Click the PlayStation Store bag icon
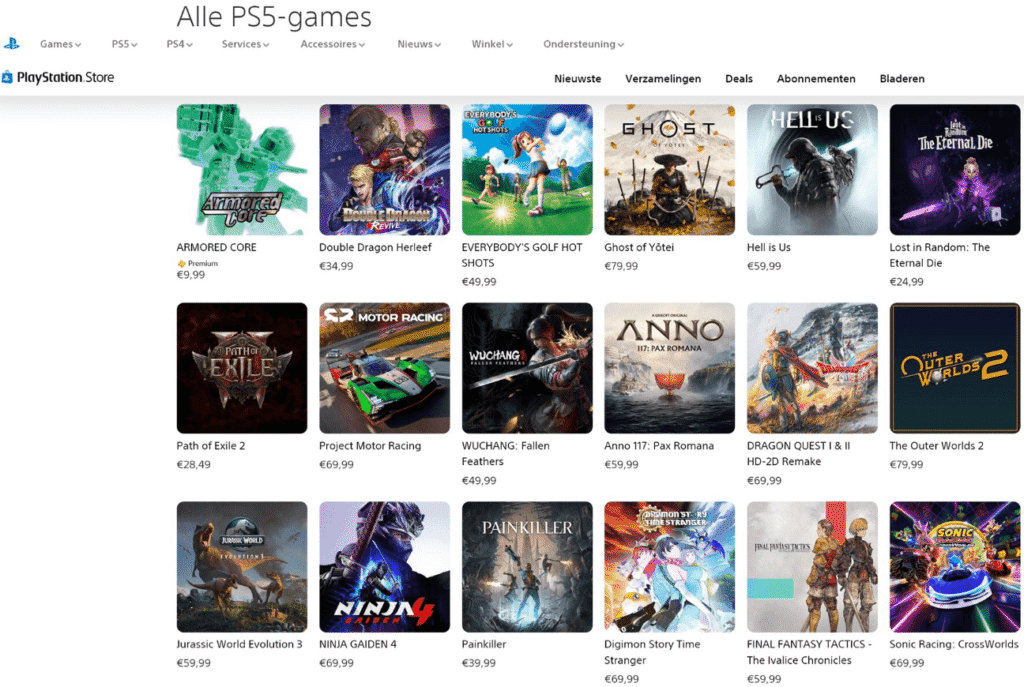Screen dimensions: 1024x687 pos(7,77)
